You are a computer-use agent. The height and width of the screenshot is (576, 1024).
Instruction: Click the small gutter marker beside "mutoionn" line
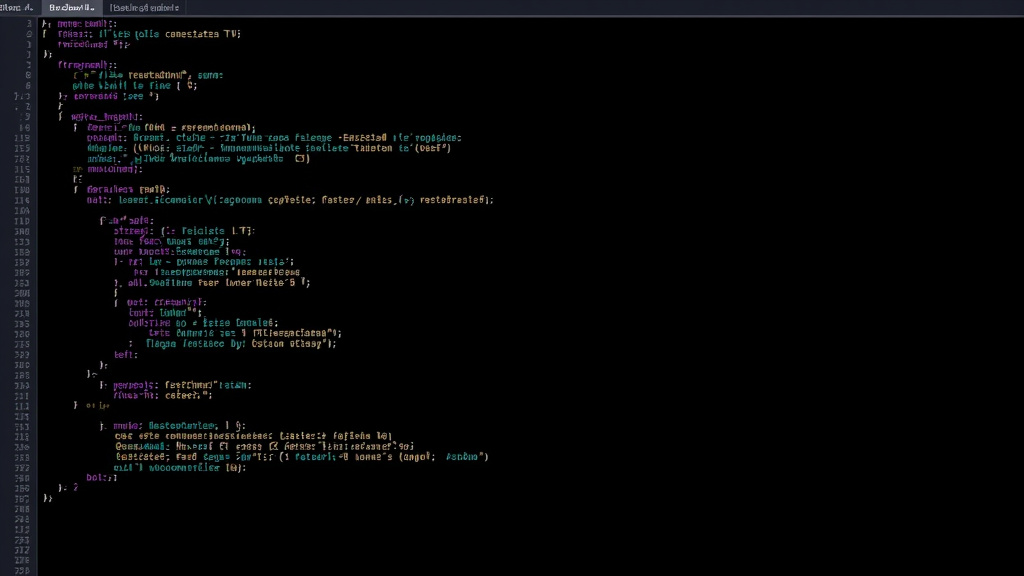(x=77, y=169)
